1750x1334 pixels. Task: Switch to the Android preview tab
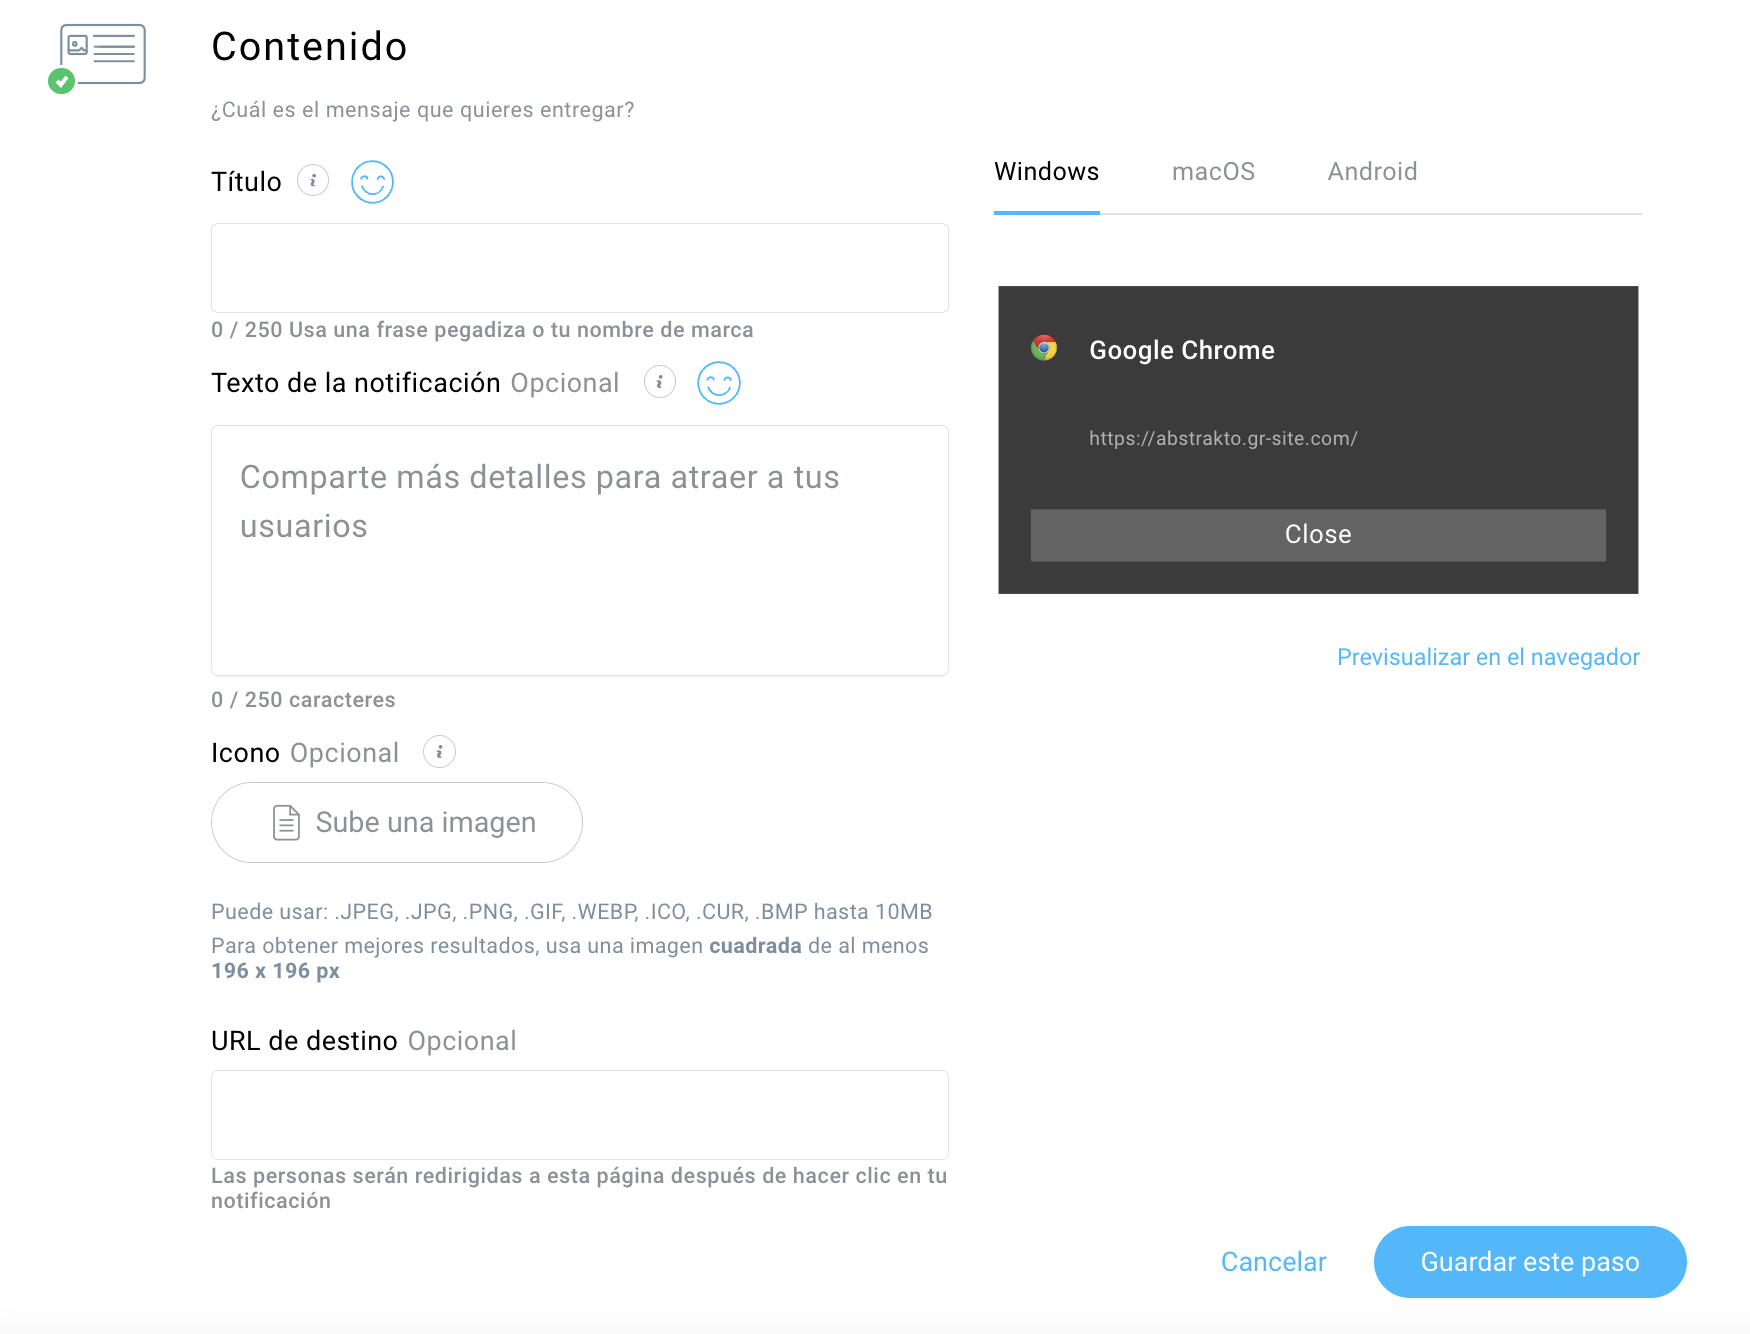click(1372, 172)
